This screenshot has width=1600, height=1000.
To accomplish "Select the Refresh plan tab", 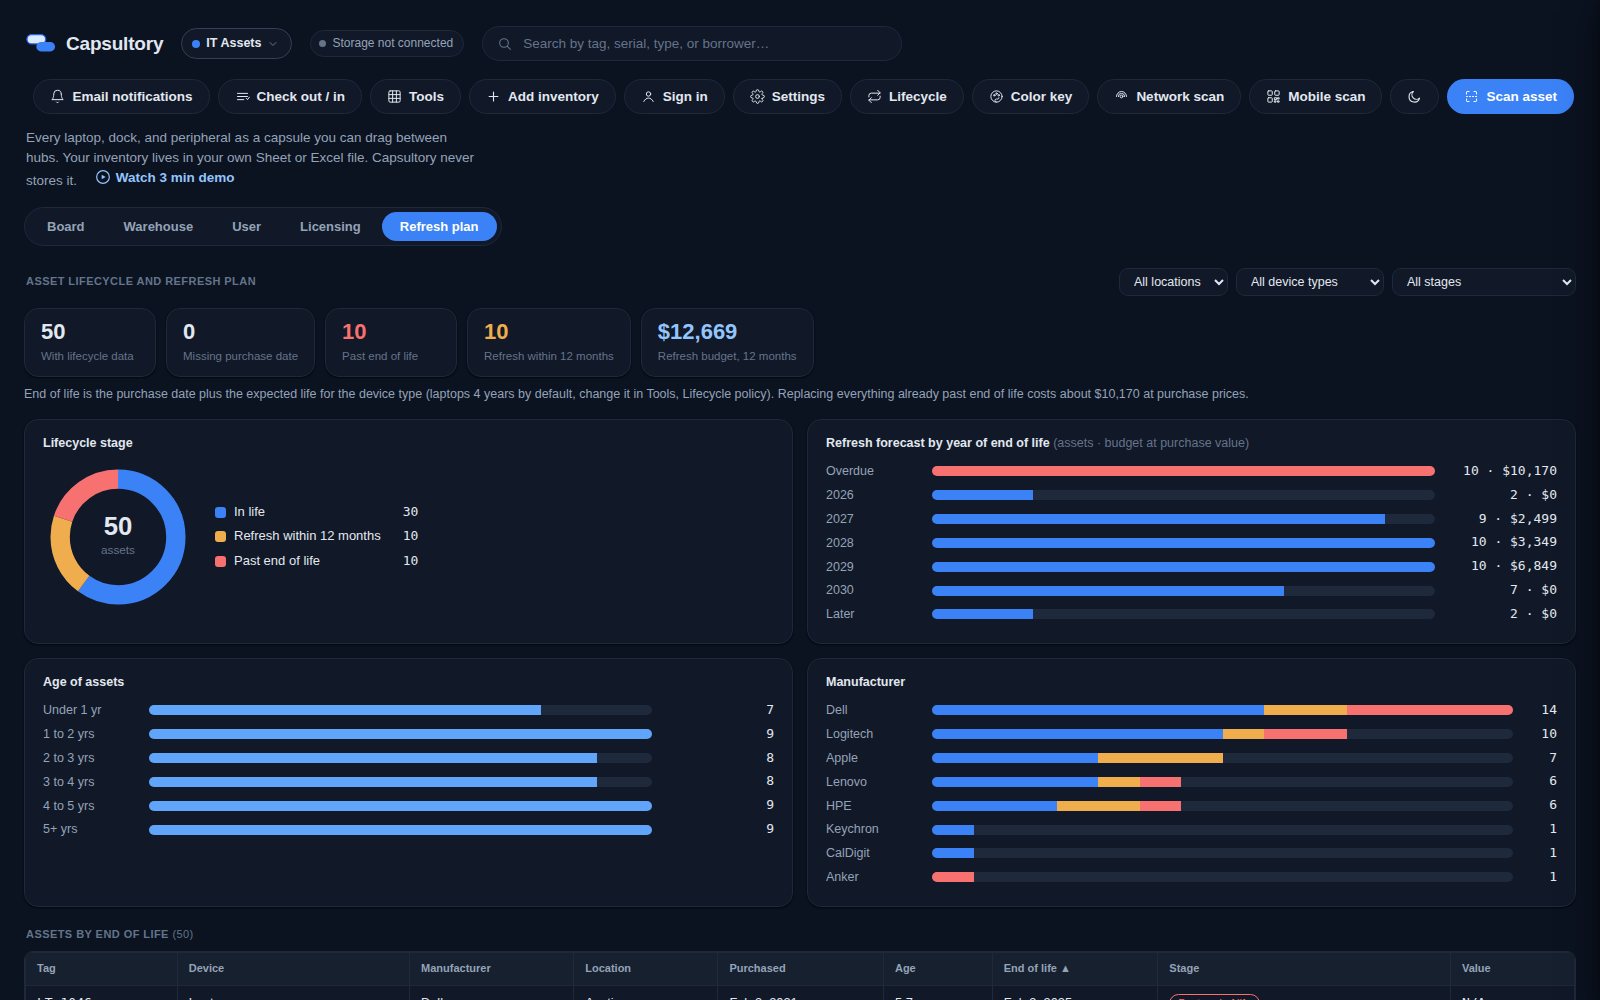I will (439, 227).
